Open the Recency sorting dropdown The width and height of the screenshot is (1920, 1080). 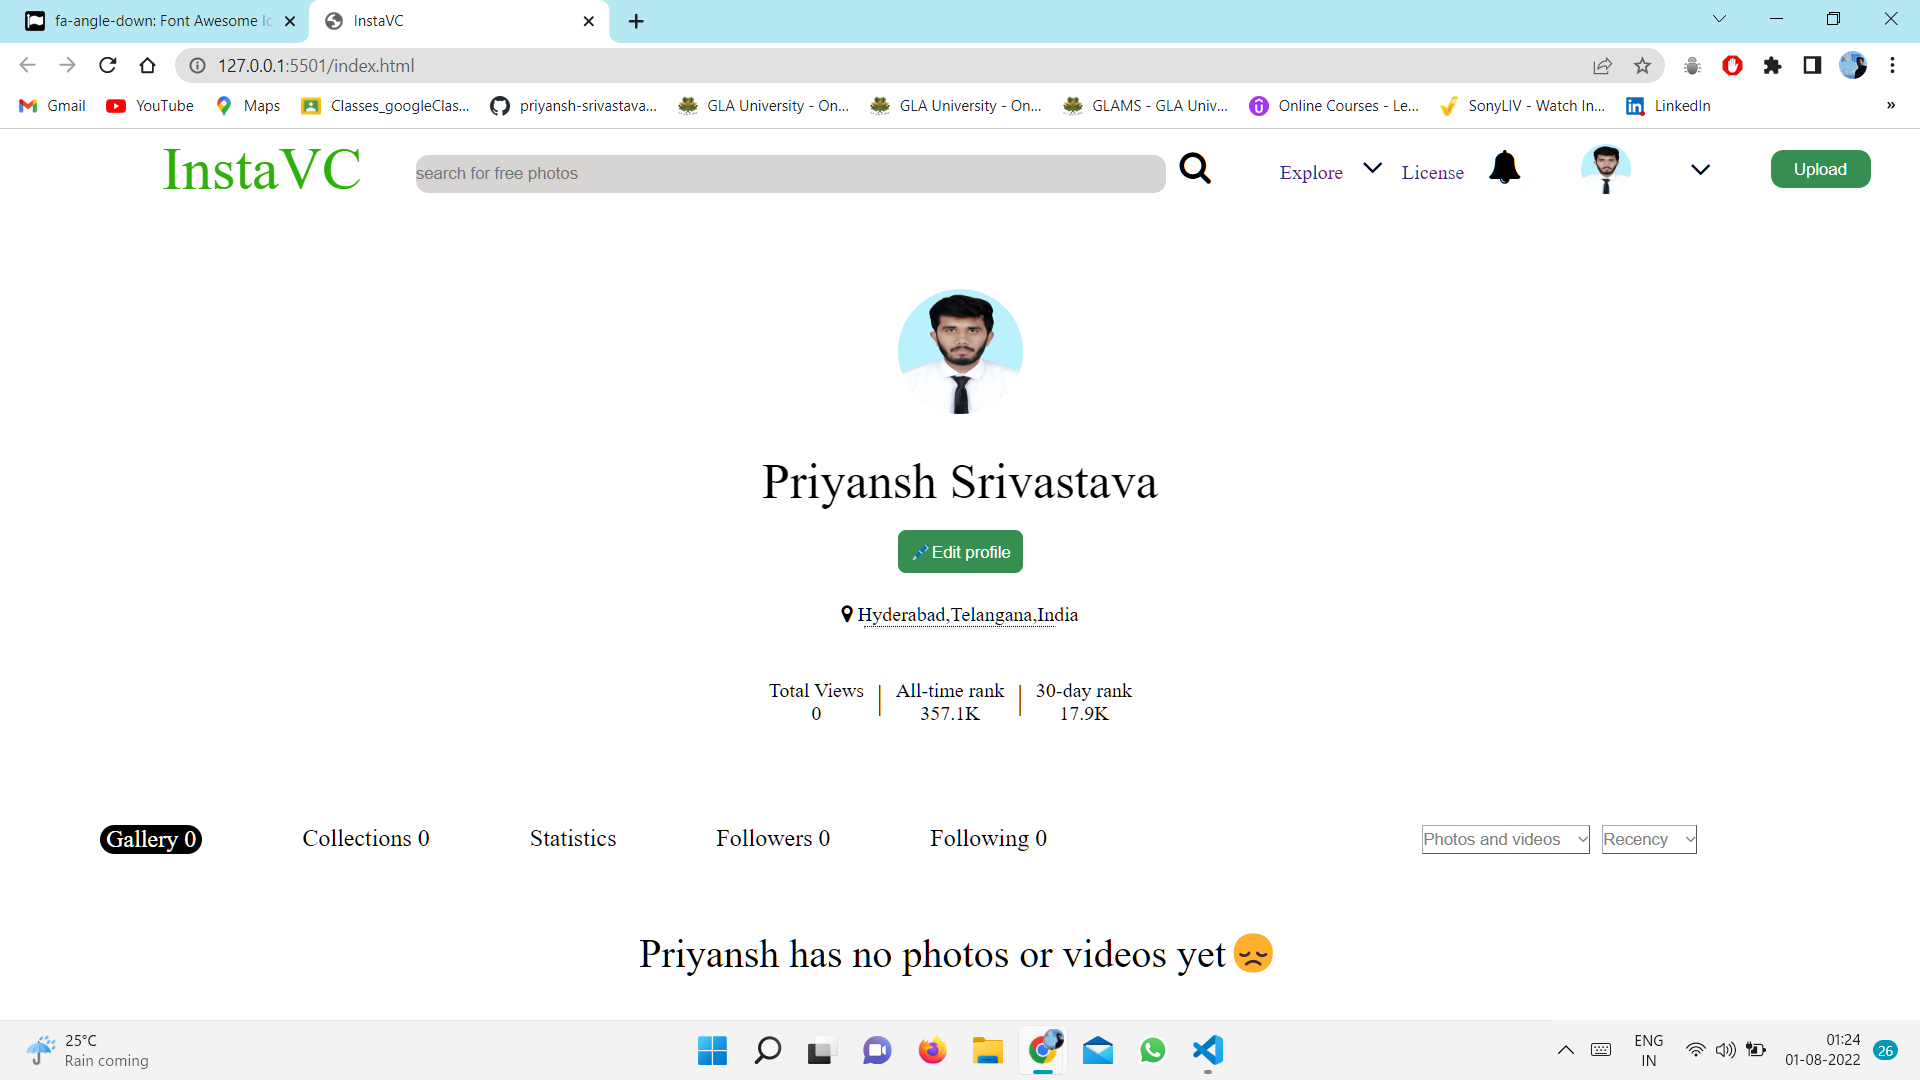coord(1647,839)
